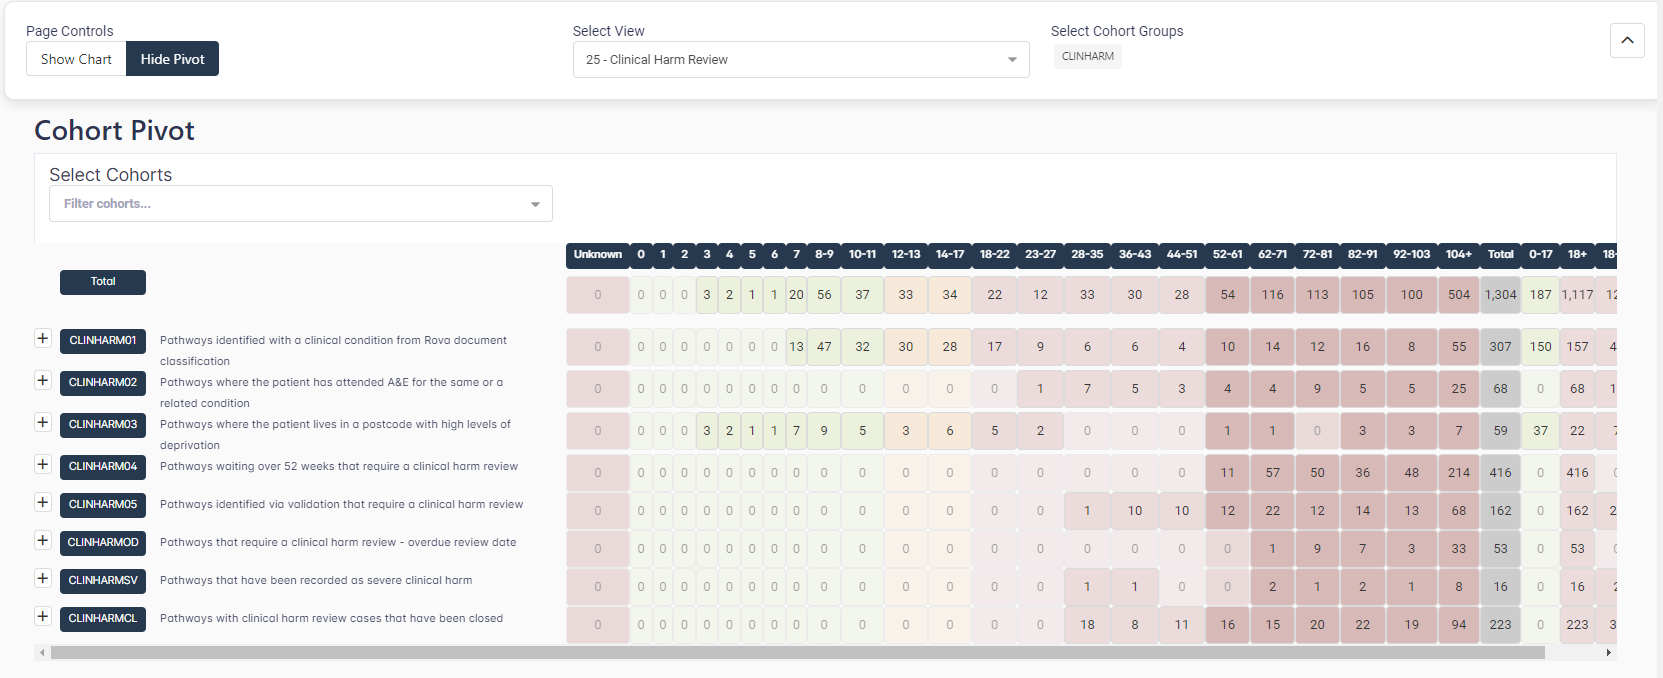
Task: Collapse the page controls panel chevron
Action: pos(1627,41)
